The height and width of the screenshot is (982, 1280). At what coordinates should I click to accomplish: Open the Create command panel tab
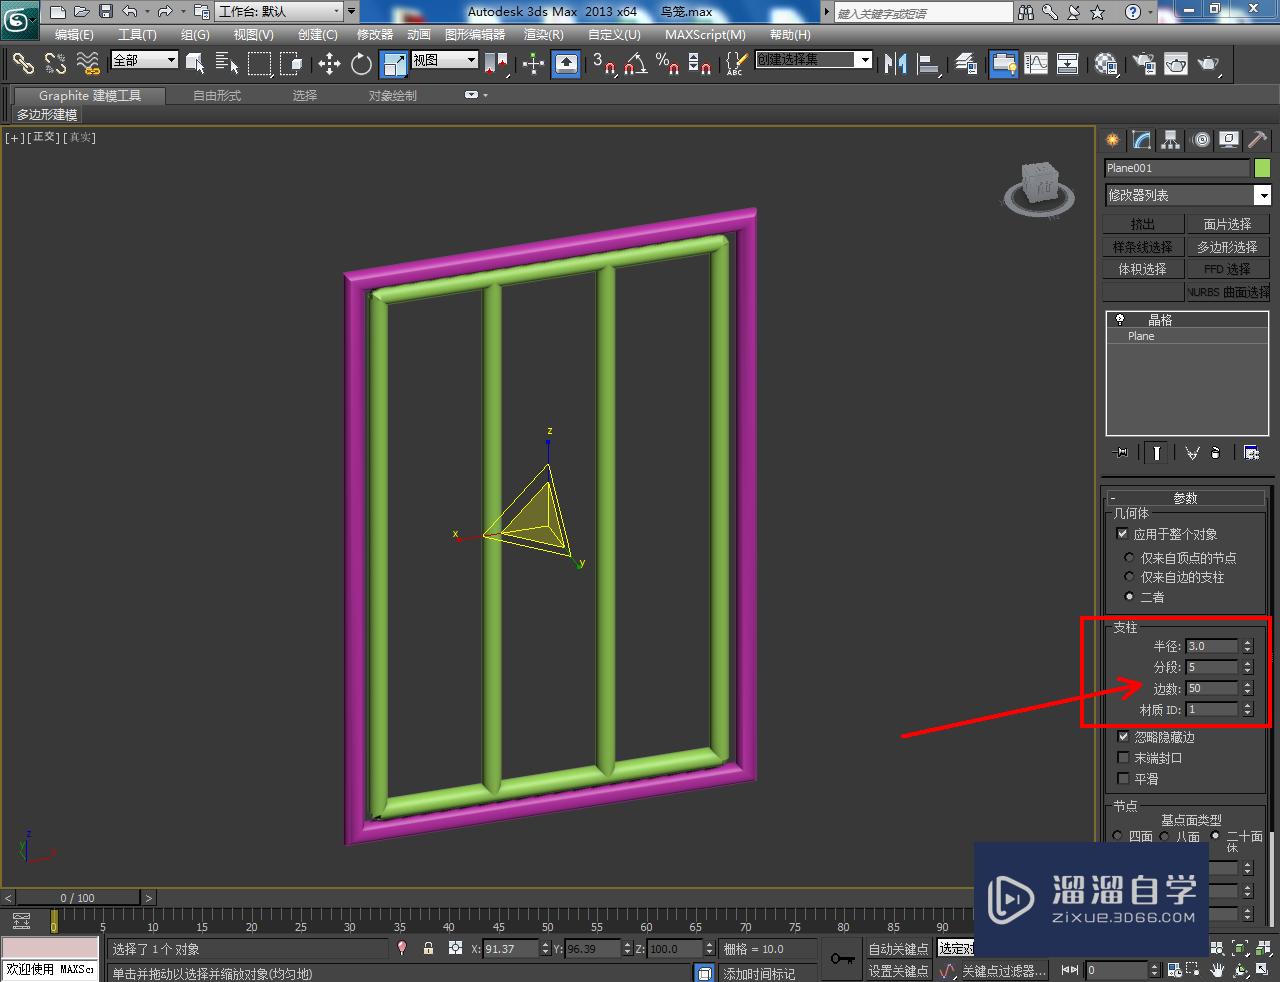coord(1112,140)
